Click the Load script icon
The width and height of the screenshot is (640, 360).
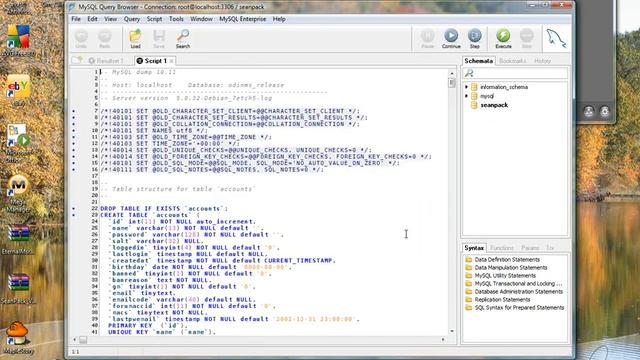point(136,37)
